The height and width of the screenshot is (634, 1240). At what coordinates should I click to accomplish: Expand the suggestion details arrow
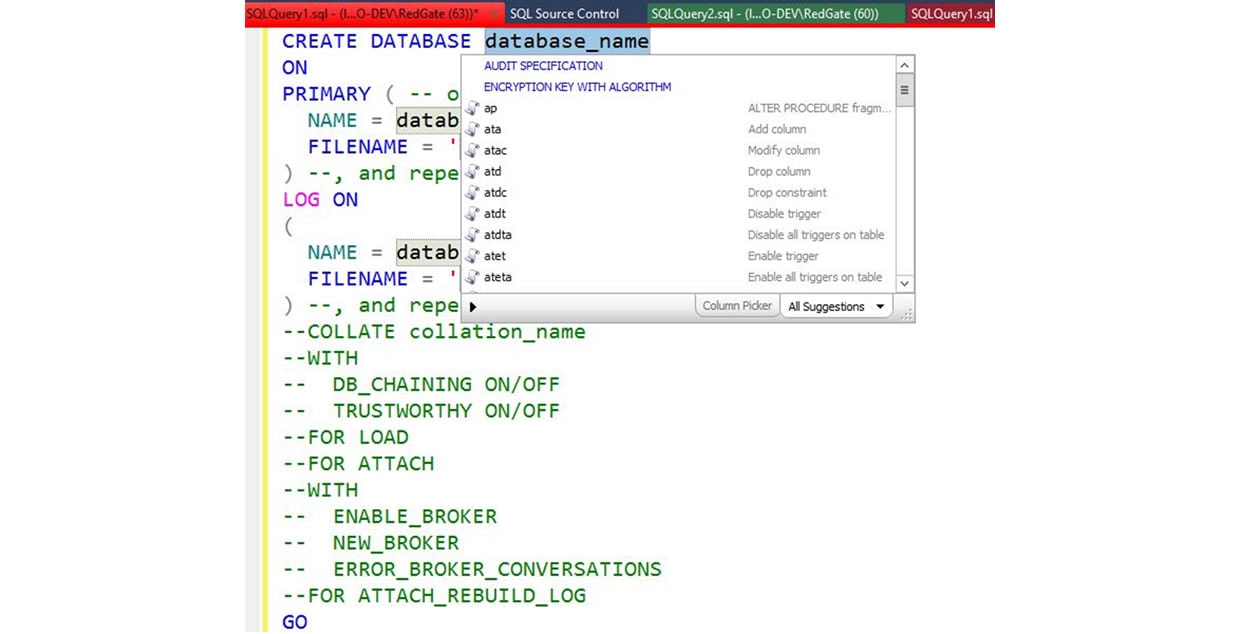[x=473, y=307]
